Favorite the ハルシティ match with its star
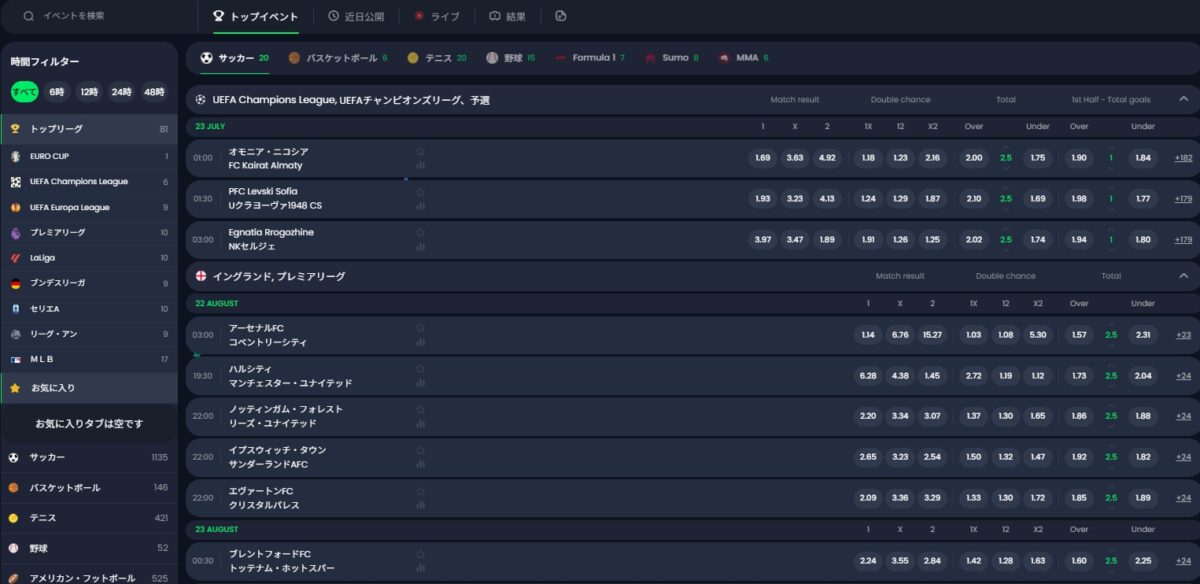Screen dimensions: 1200x584 [420, 368]
